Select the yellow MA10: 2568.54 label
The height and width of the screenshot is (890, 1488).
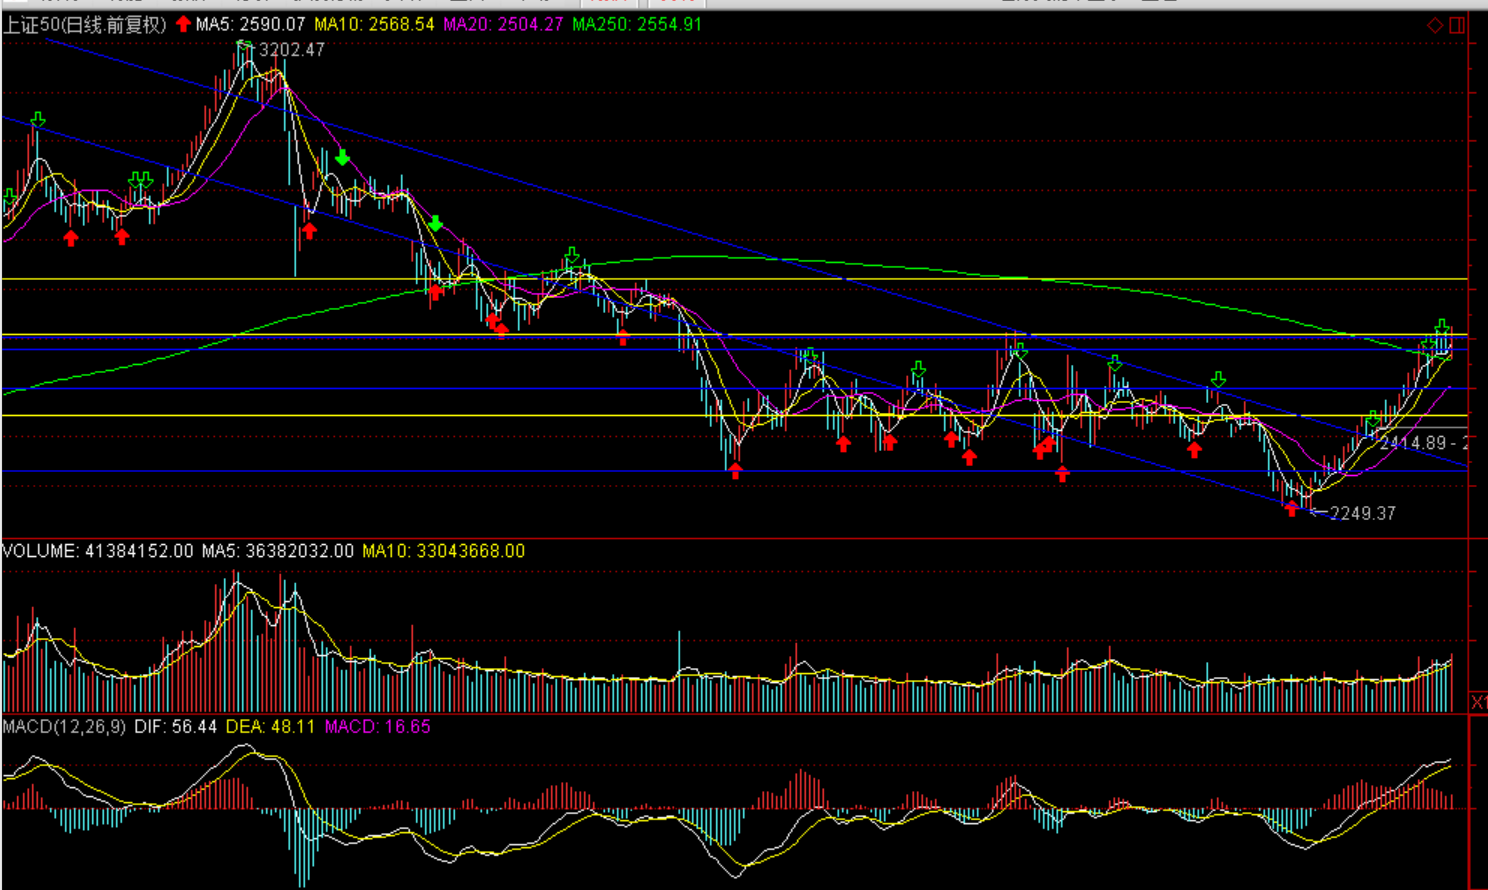[374, 24]
